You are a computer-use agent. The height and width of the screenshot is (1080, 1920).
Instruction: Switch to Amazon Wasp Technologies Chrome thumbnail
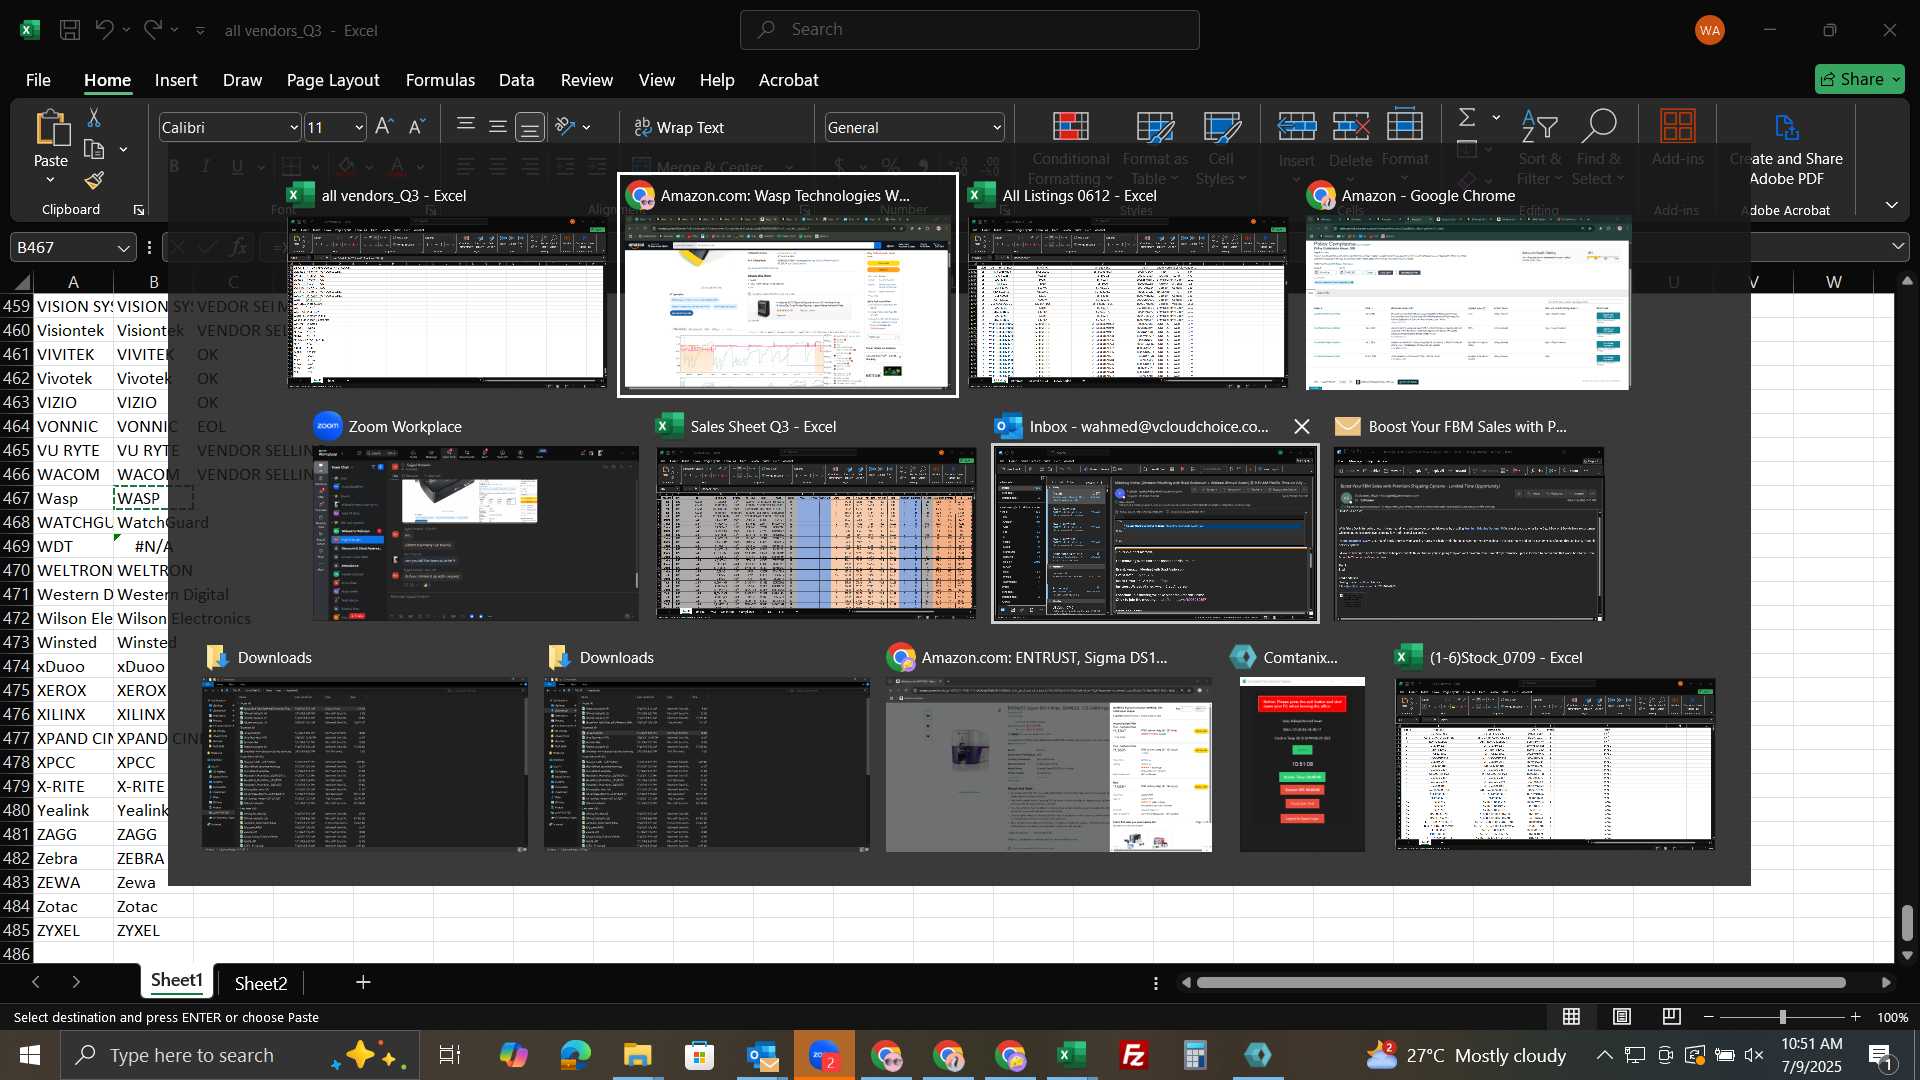pyautogui.click(x=788, y=303)
